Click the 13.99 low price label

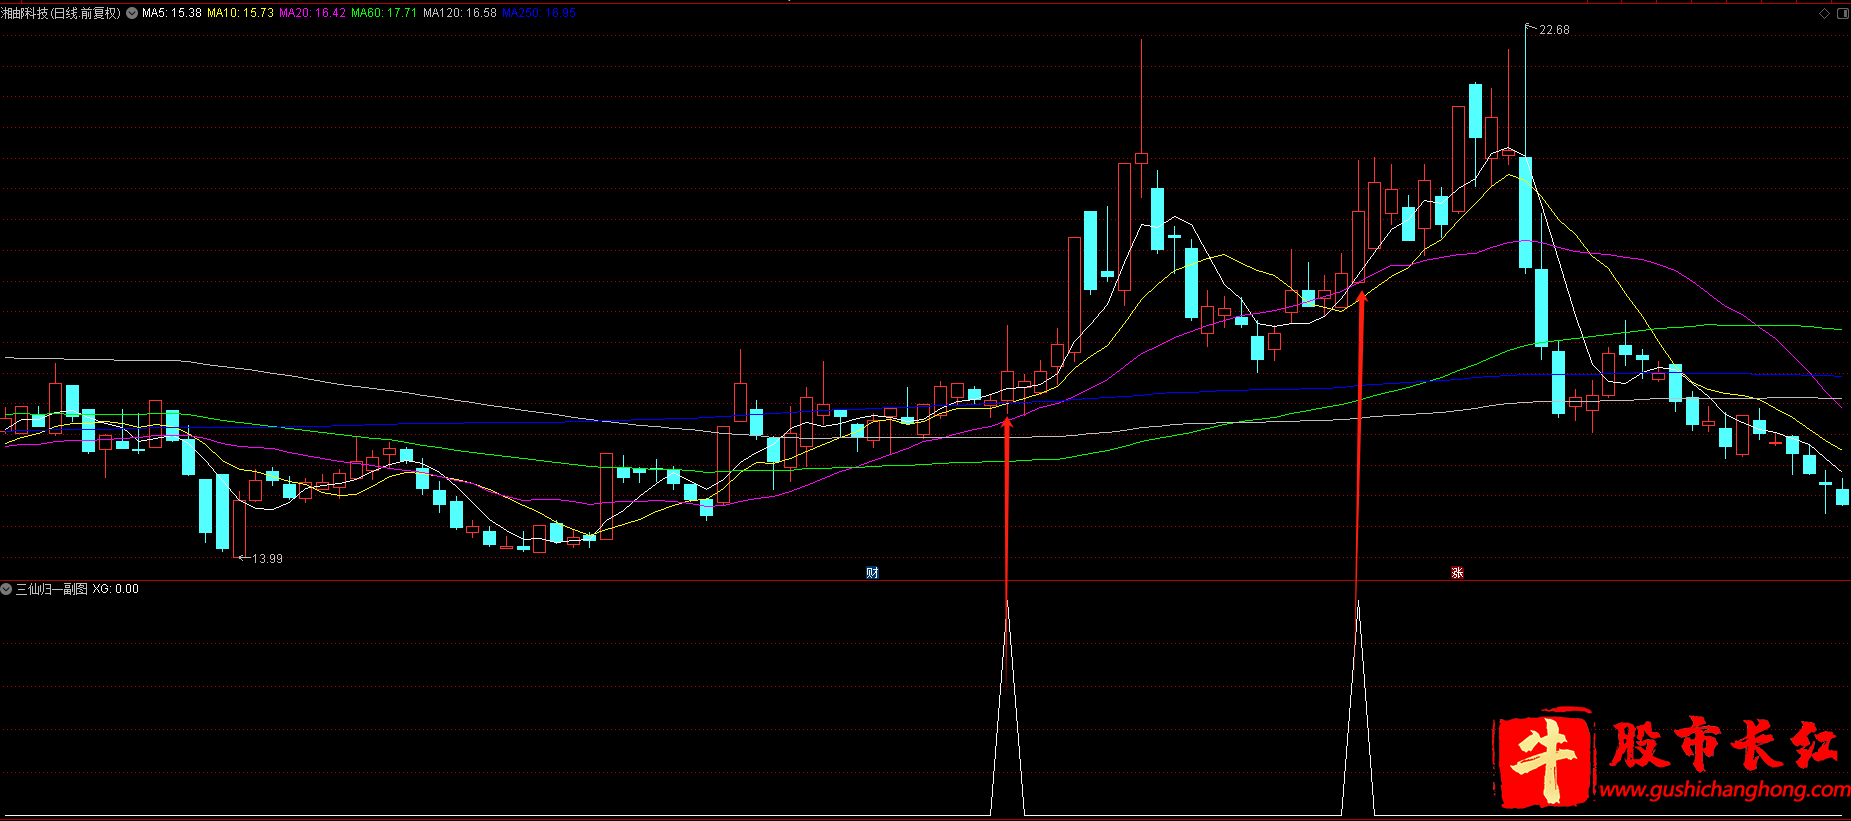[267, 559]
